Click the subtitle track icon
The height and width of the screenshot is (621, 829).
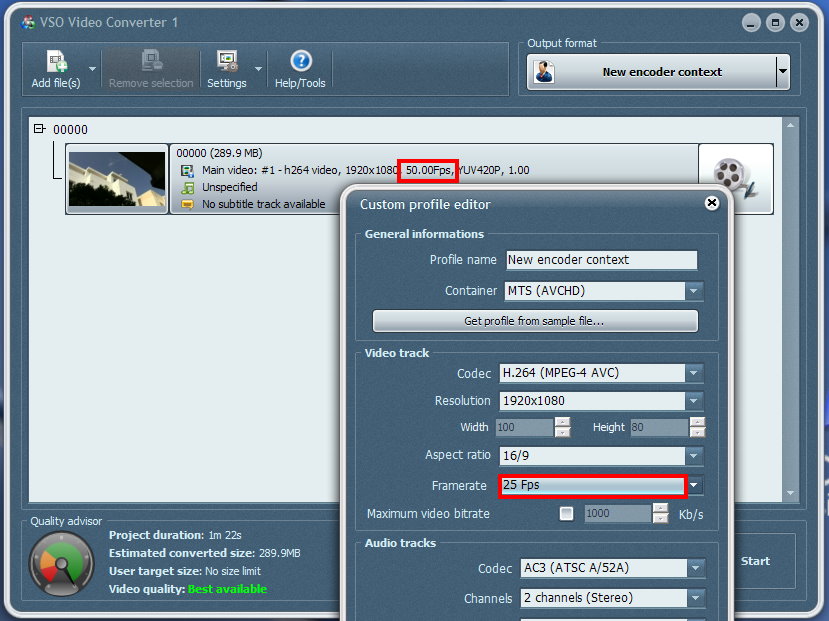(x=187, y=204)
